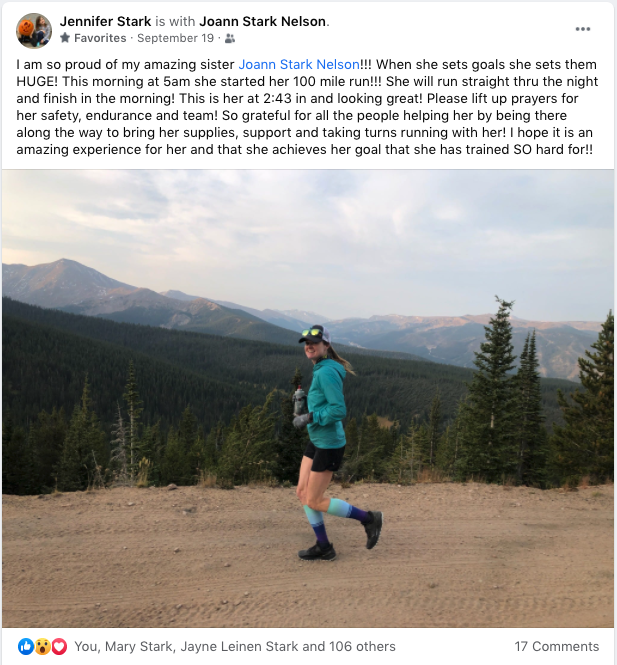
Task: Click Jennifer Stark's profile picture
Action: (x=34, y=30)
